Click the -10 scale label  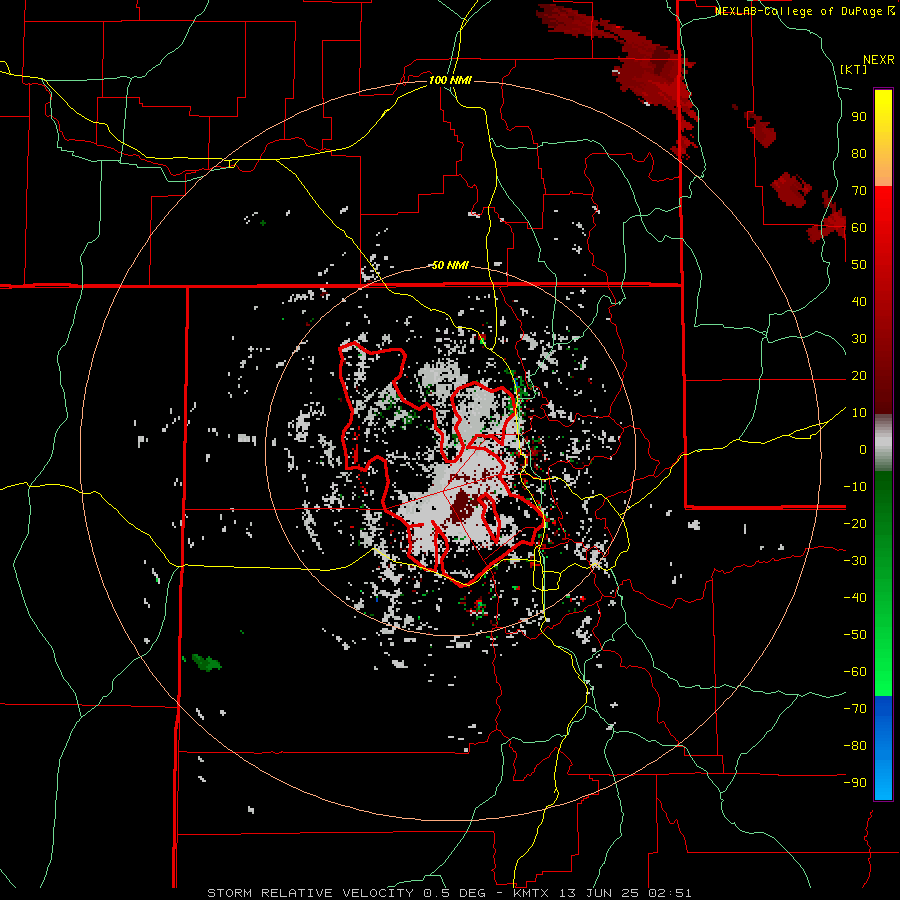(x=855, y=487)
